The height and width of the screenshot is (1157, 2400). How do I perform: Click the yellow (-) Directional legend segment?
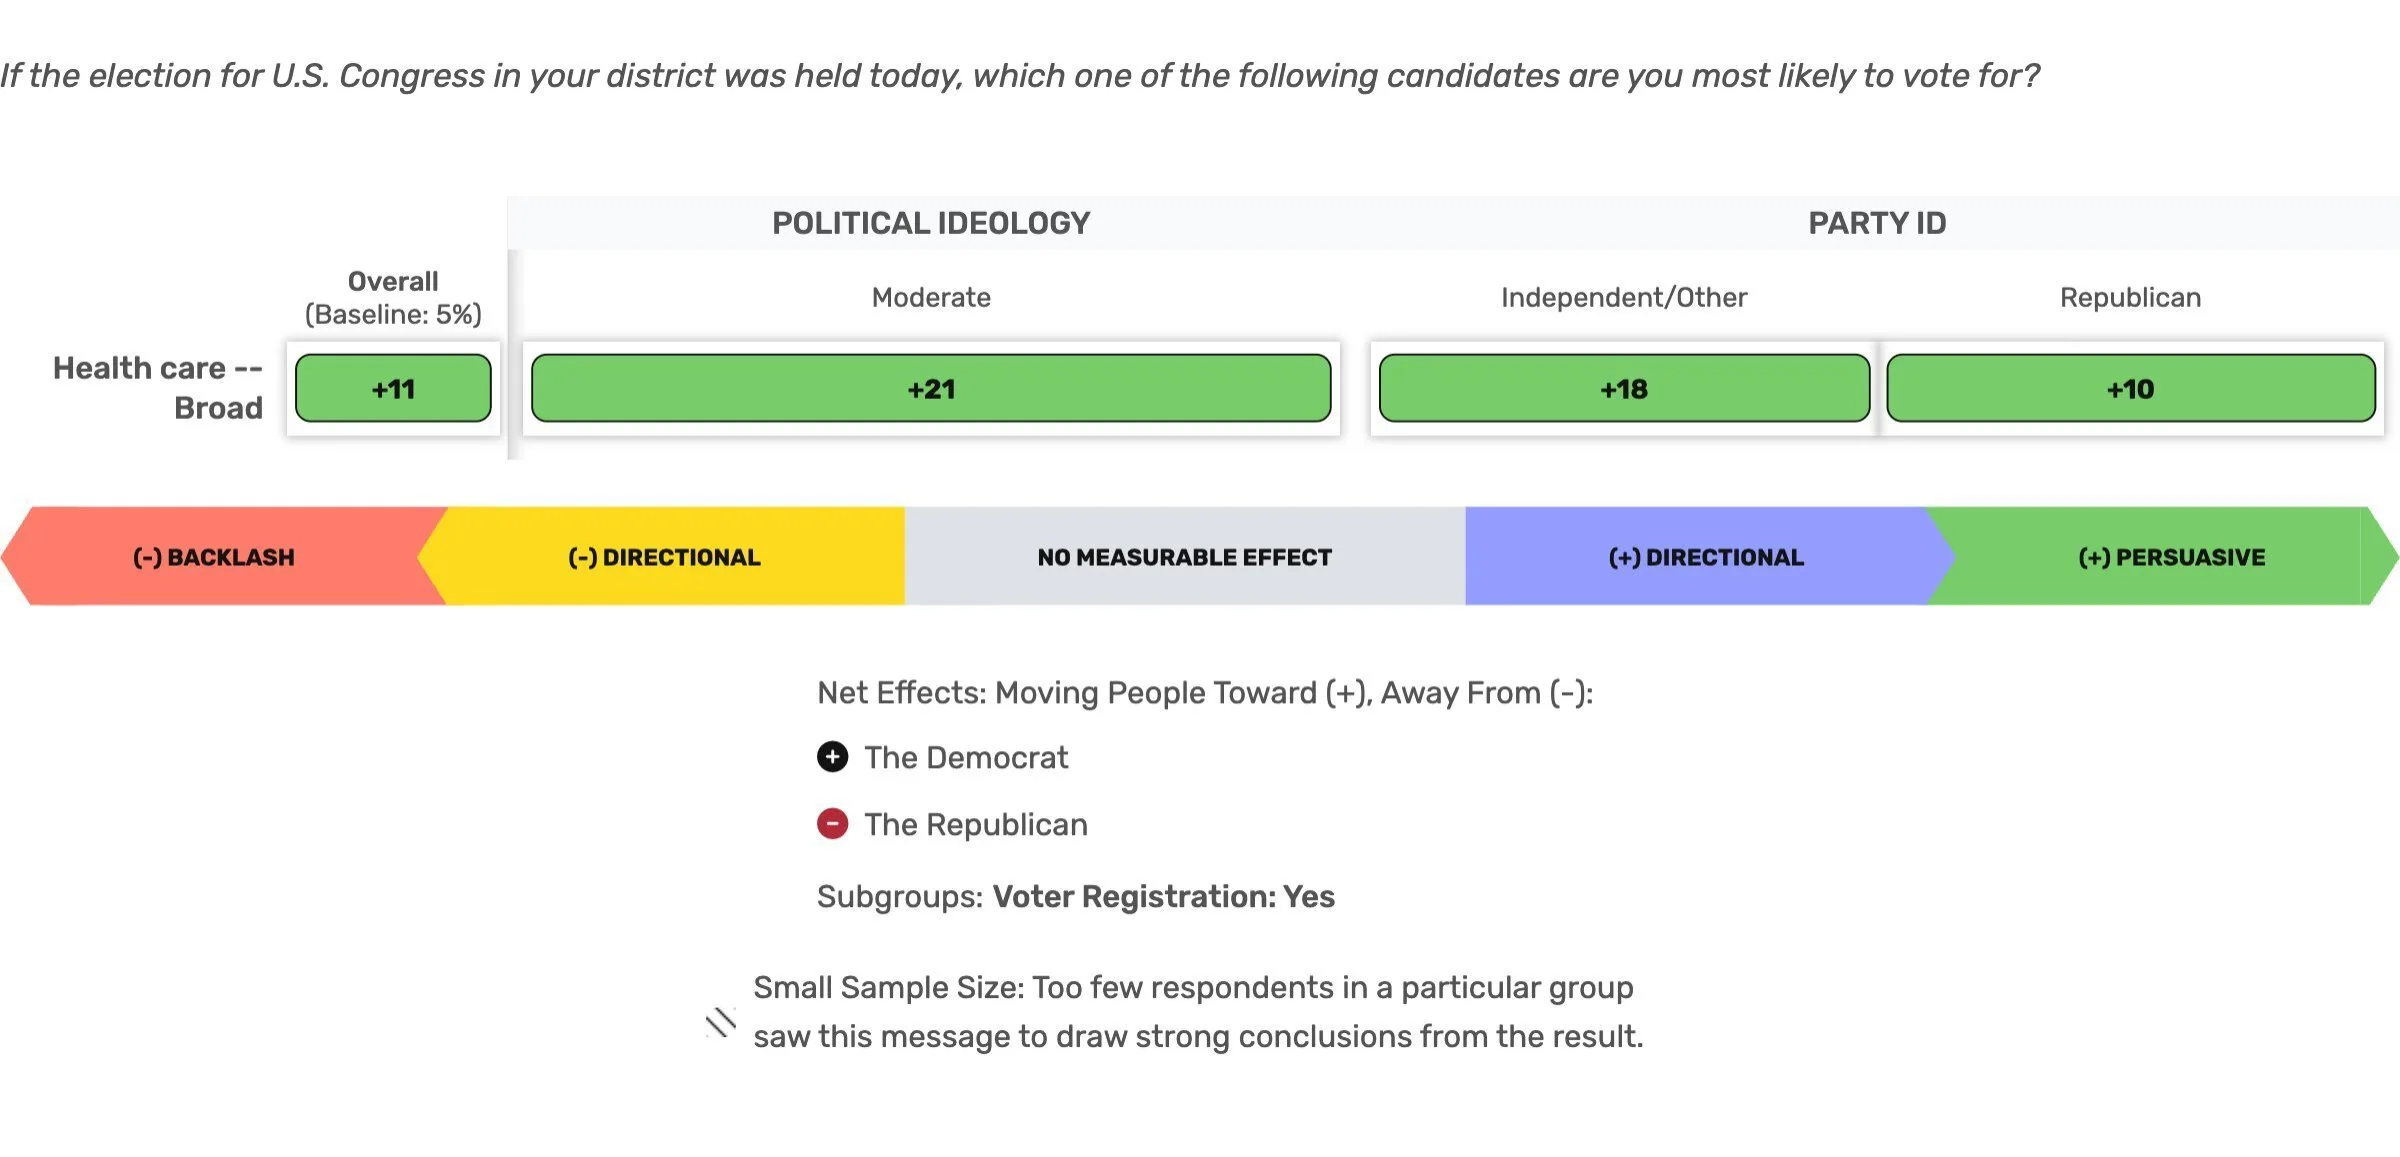(664, 557)
